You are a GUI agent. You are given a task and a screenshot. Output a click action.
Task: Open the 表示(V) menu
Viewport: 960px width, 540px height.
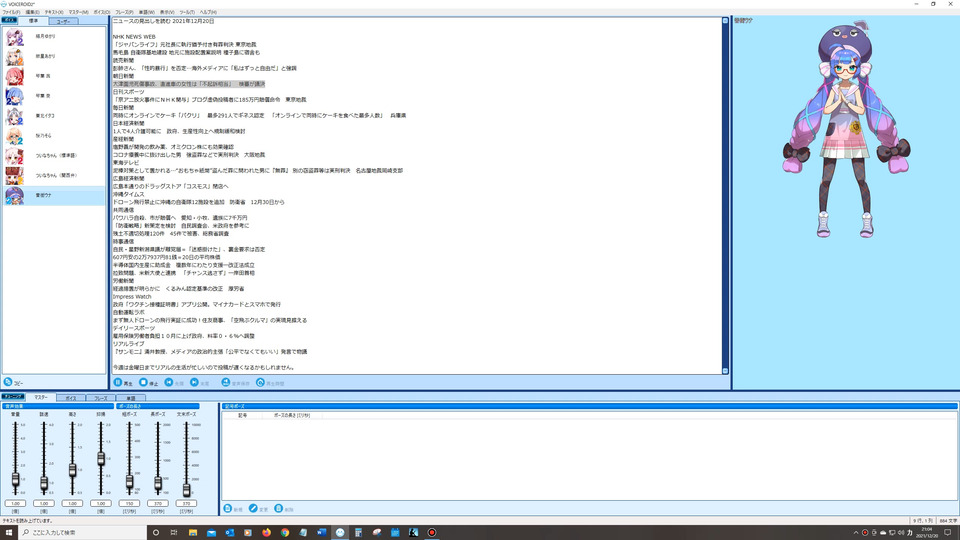coord(167,12)
